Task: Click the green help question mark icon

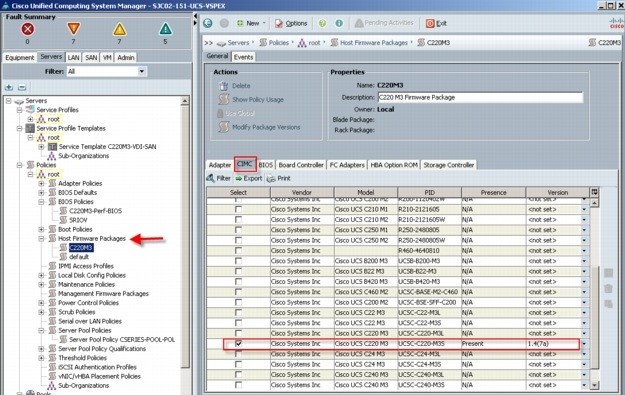Action: 322,23
